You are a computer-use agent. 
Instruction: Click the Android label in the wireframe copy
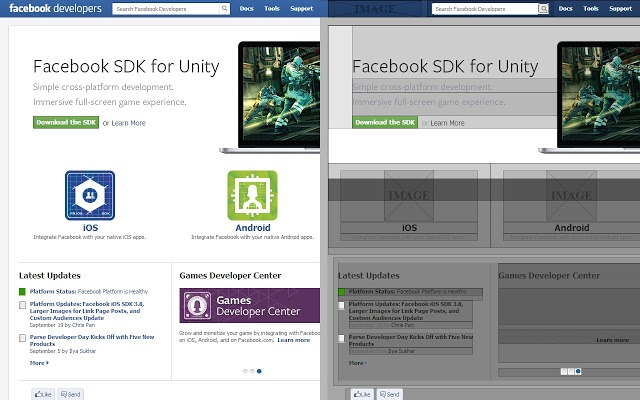point(571,228)
